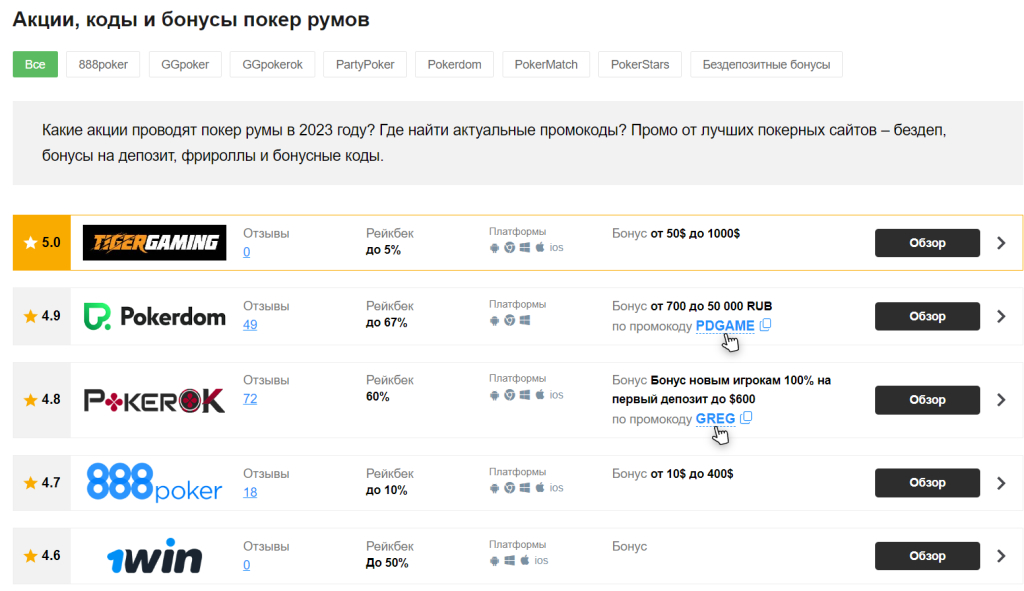Click the Windows icon in the 888poker row
This screenshot has width=1024, height=591.
[x=524, y=488]
